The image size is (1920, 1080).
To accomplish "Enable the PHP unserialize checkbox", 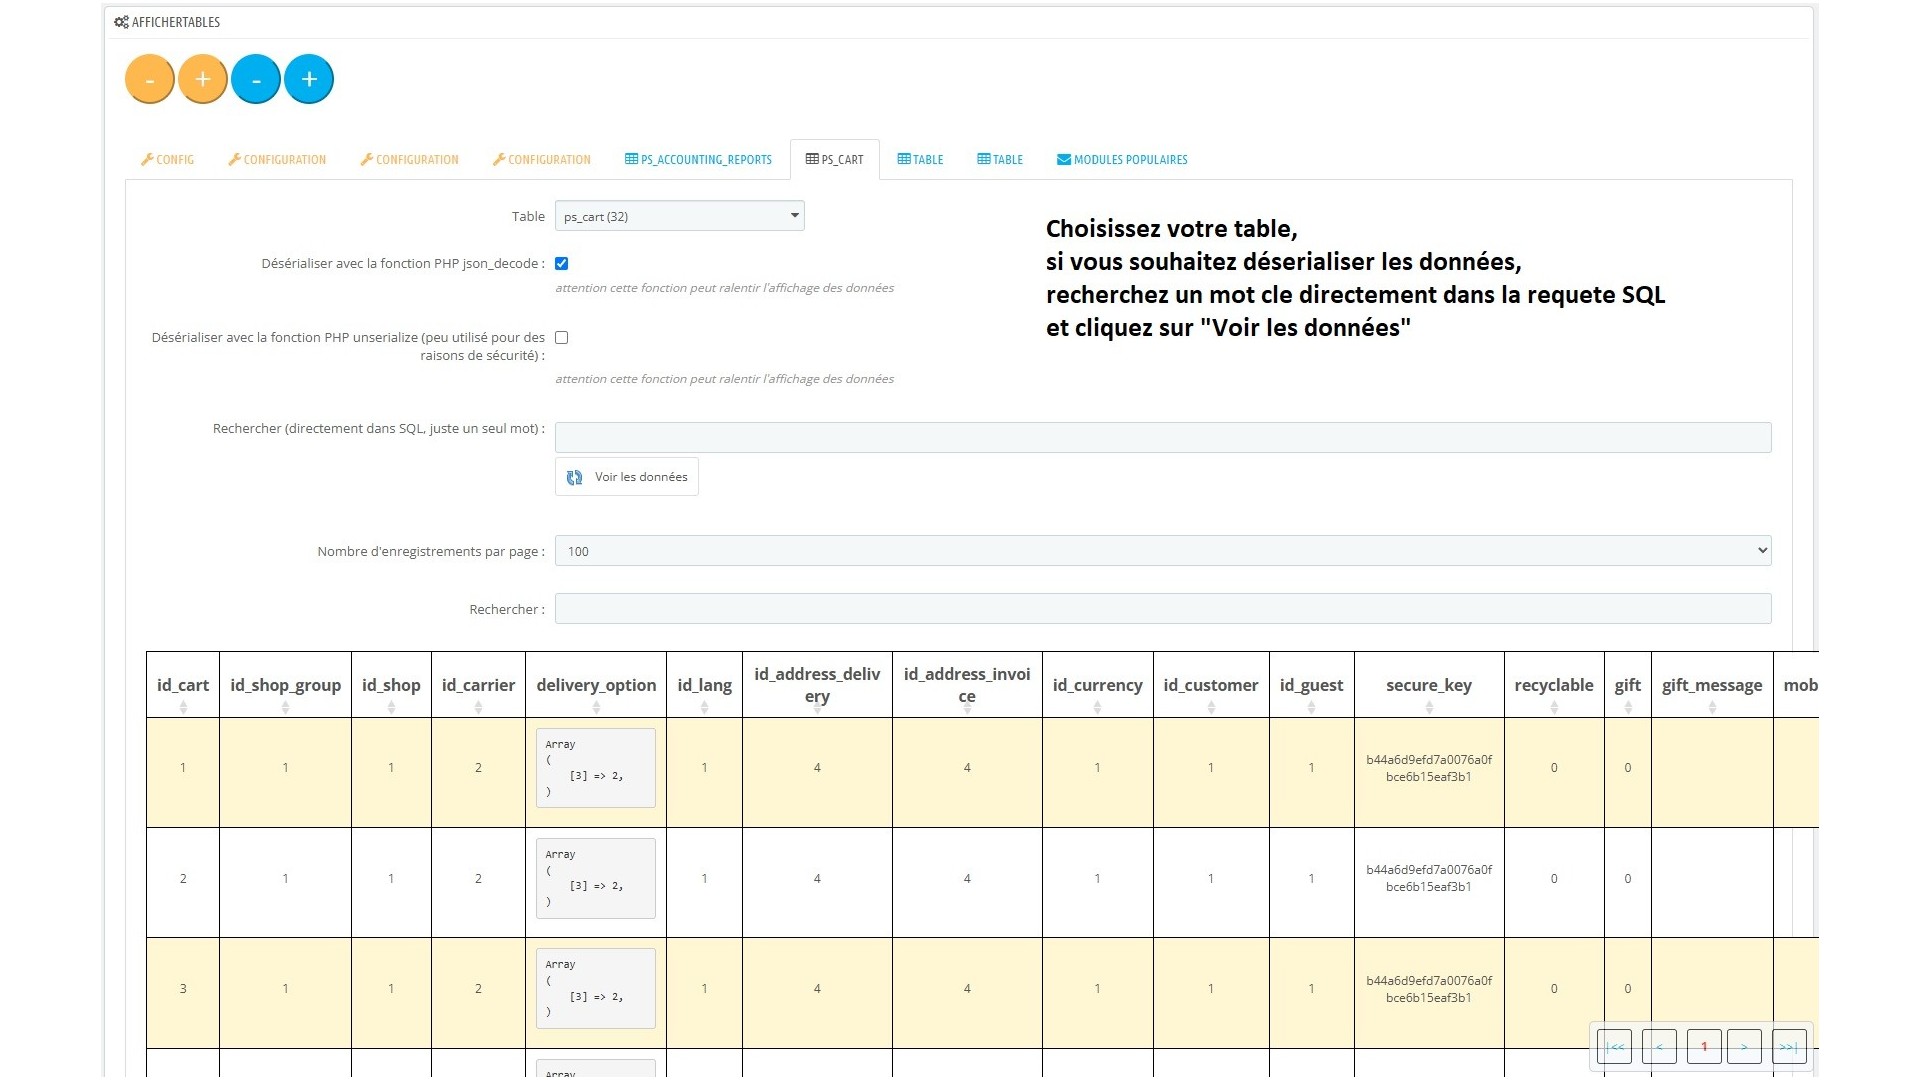I will pyautogui.click(x=562, y=338).
